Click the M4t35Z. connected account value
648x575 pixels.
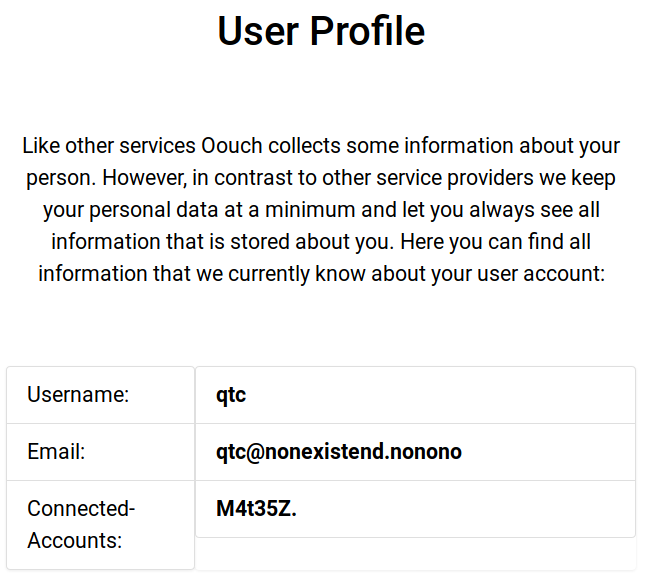(257, 509)
